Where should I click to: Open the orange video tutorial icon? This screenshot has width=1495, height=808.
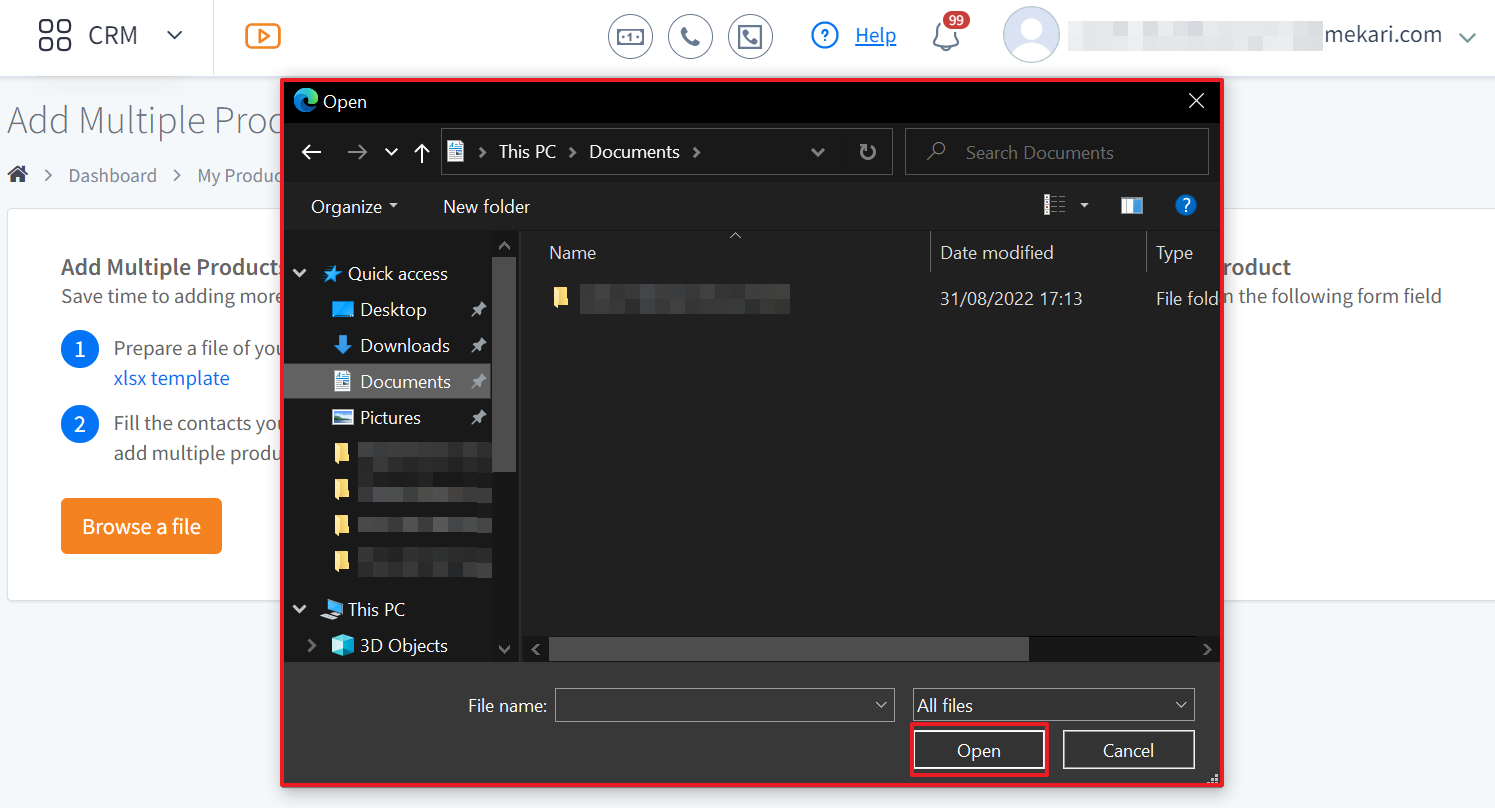click(x=263, y=36)
